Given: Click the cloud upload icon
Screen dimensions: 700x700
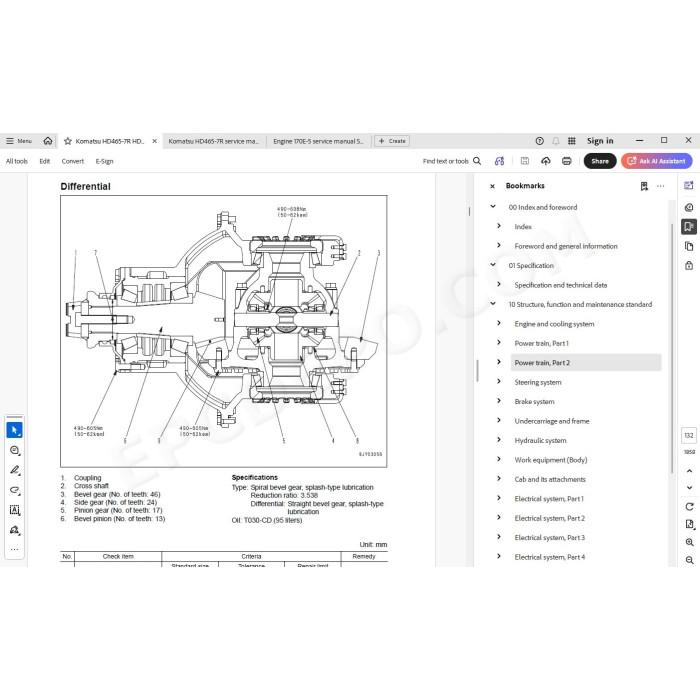Looking at the screenshot, I should 546,161.
